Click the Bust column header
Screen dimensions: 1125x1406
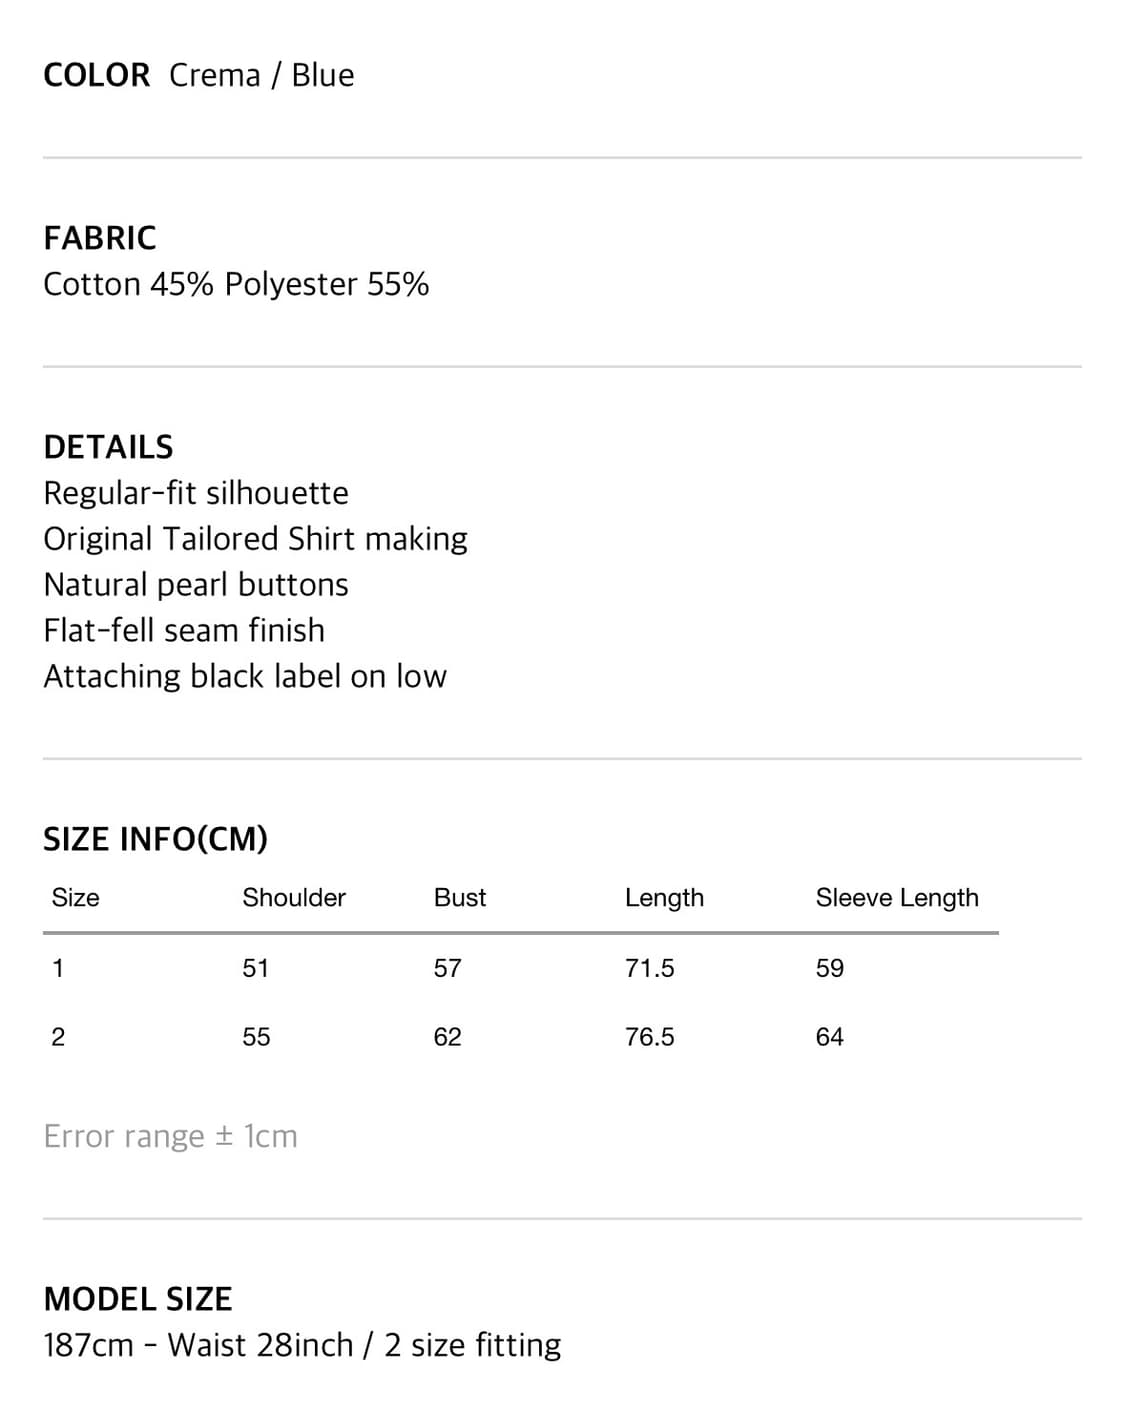pos(460,898)
